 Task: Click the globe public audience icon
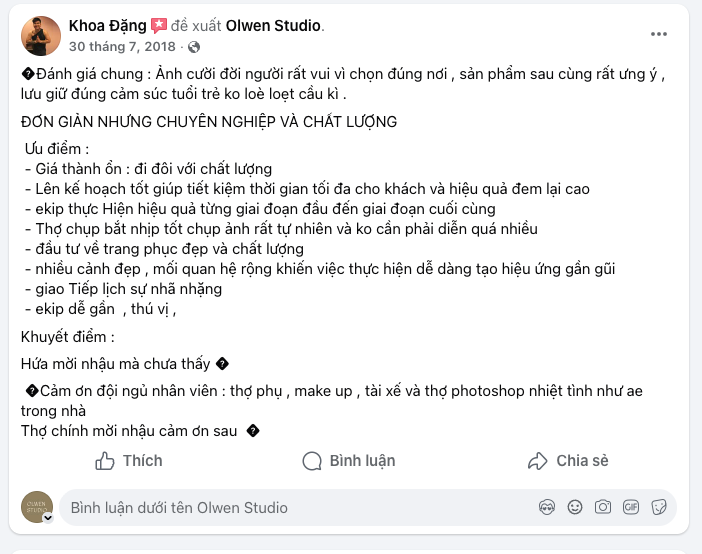[193, 47]
